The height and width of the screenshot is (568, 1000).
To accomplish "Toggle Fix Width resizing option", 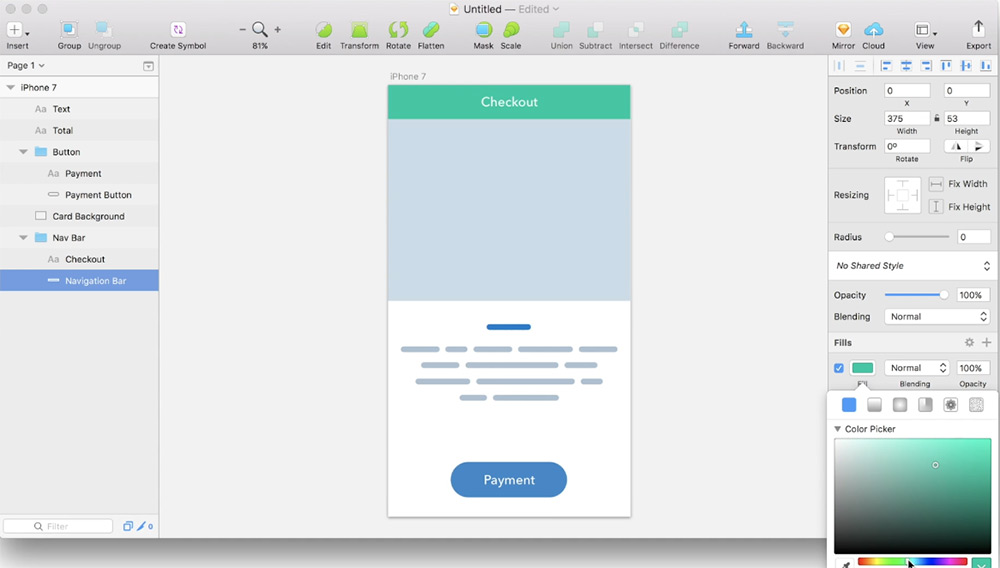I will tap(936, 184).
